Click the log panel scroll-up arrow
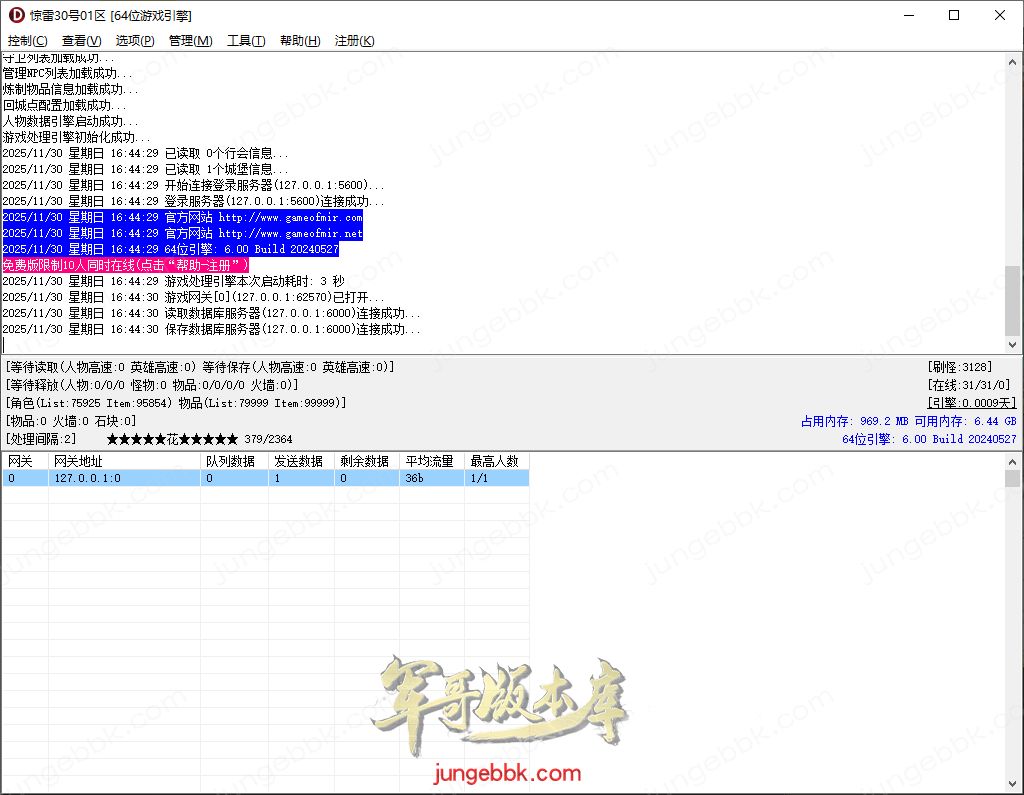 1012,61
